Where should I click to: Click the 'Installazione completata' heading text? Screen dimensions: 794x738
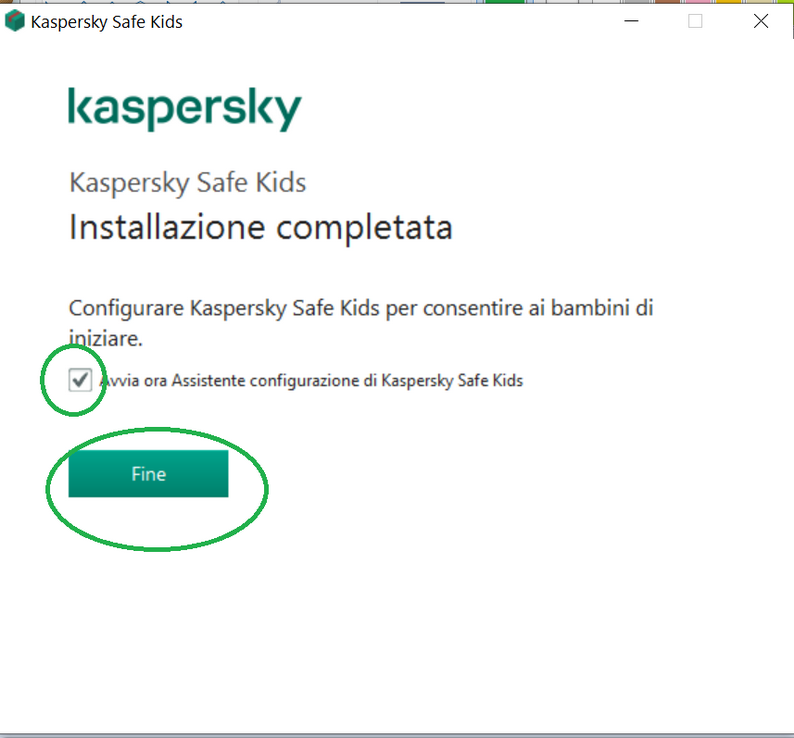point(260,228)
